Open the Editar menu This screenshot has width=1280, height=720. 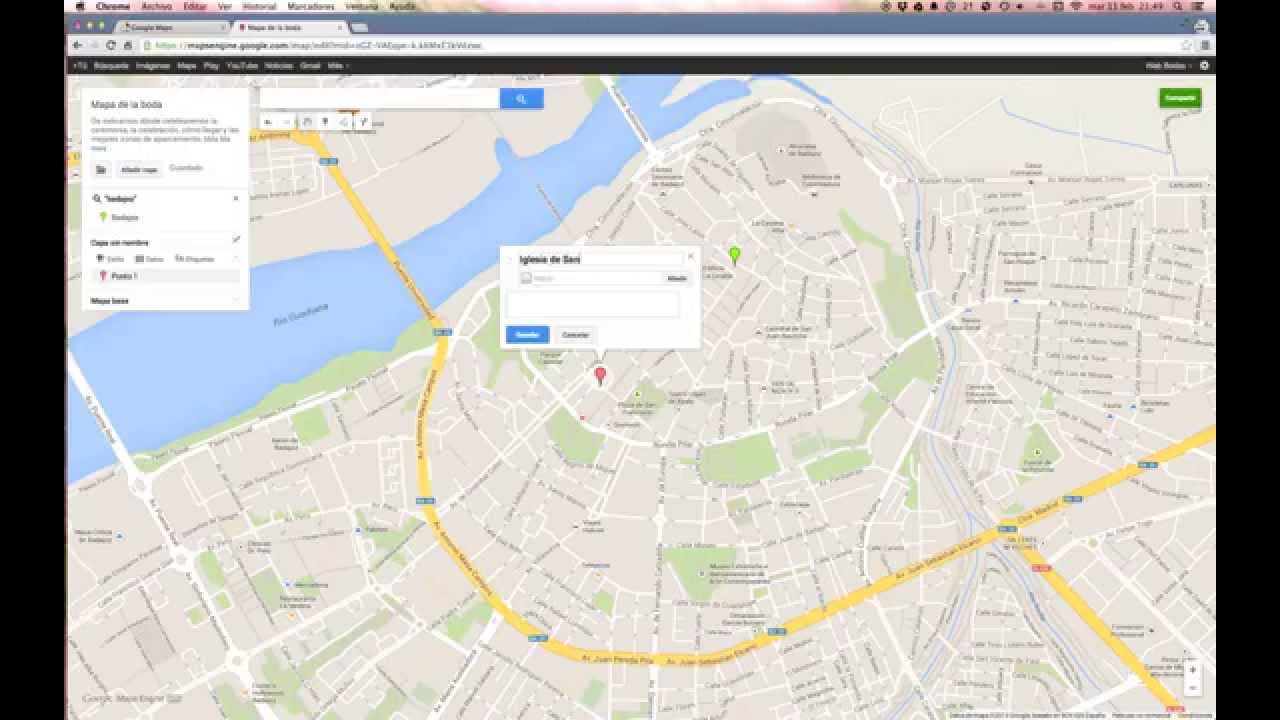(x=194, y=6)
